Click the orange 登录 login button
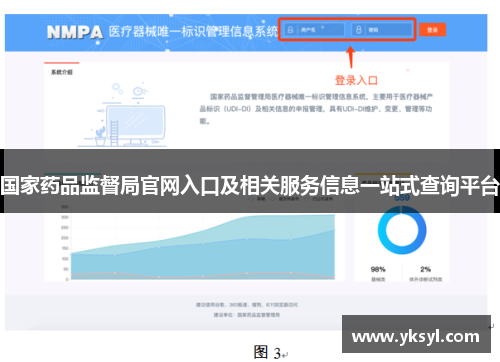This screenshot has width=500, height=362. (432, 30)
